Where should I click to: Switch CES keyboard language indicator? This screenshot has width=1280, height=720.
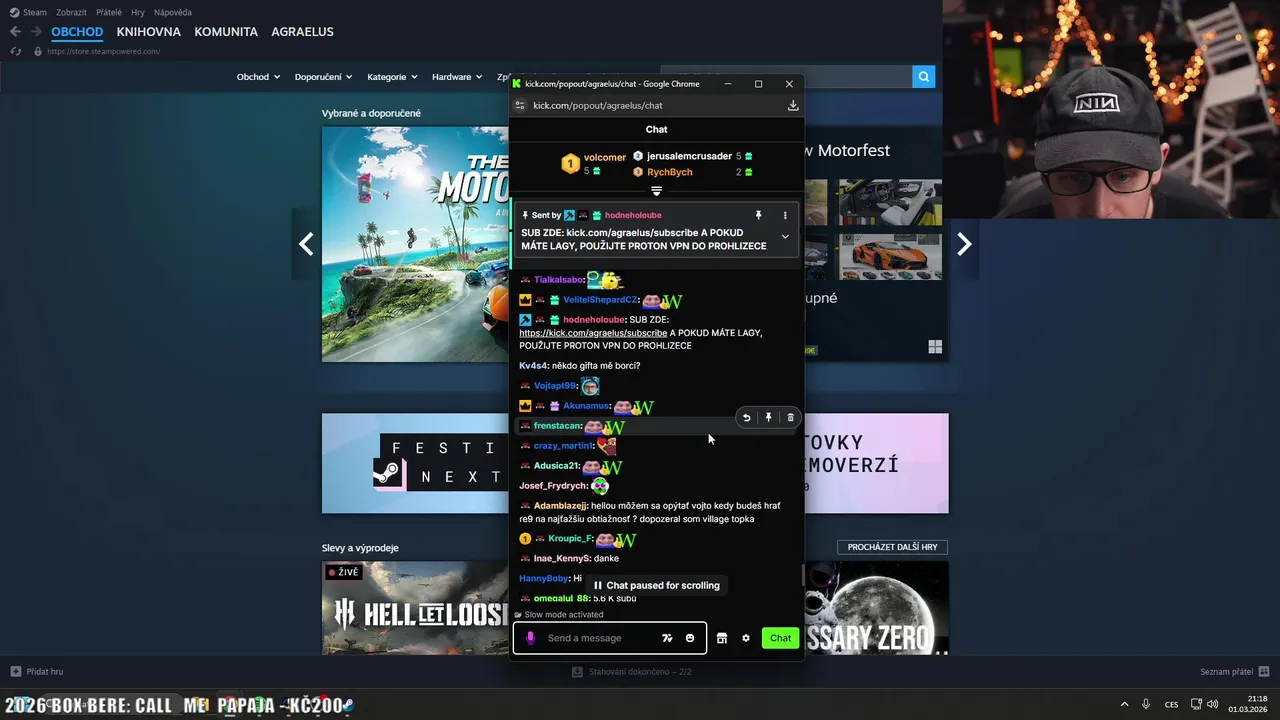(x=1171, y=704)
